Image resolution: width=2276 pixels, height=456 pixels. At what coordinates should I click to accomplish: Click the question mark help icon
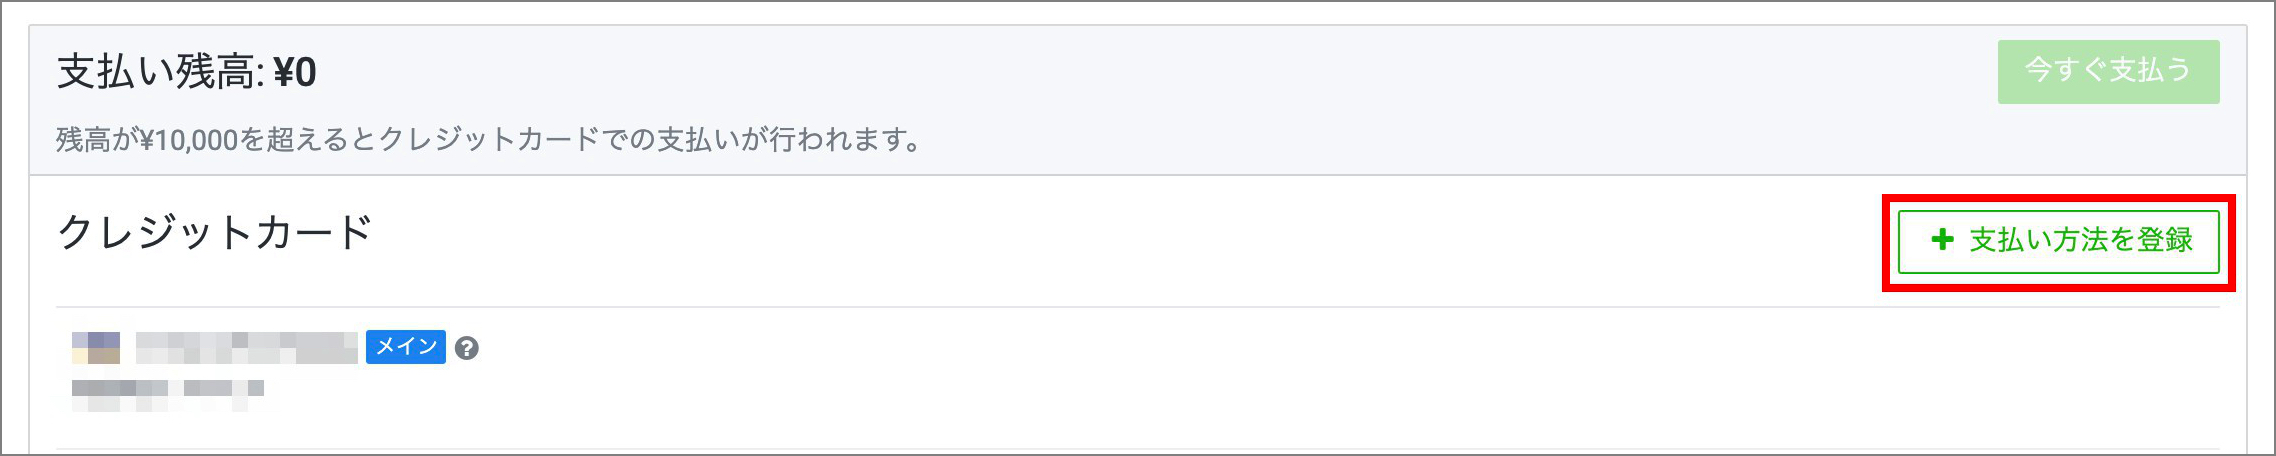point(466,348)
